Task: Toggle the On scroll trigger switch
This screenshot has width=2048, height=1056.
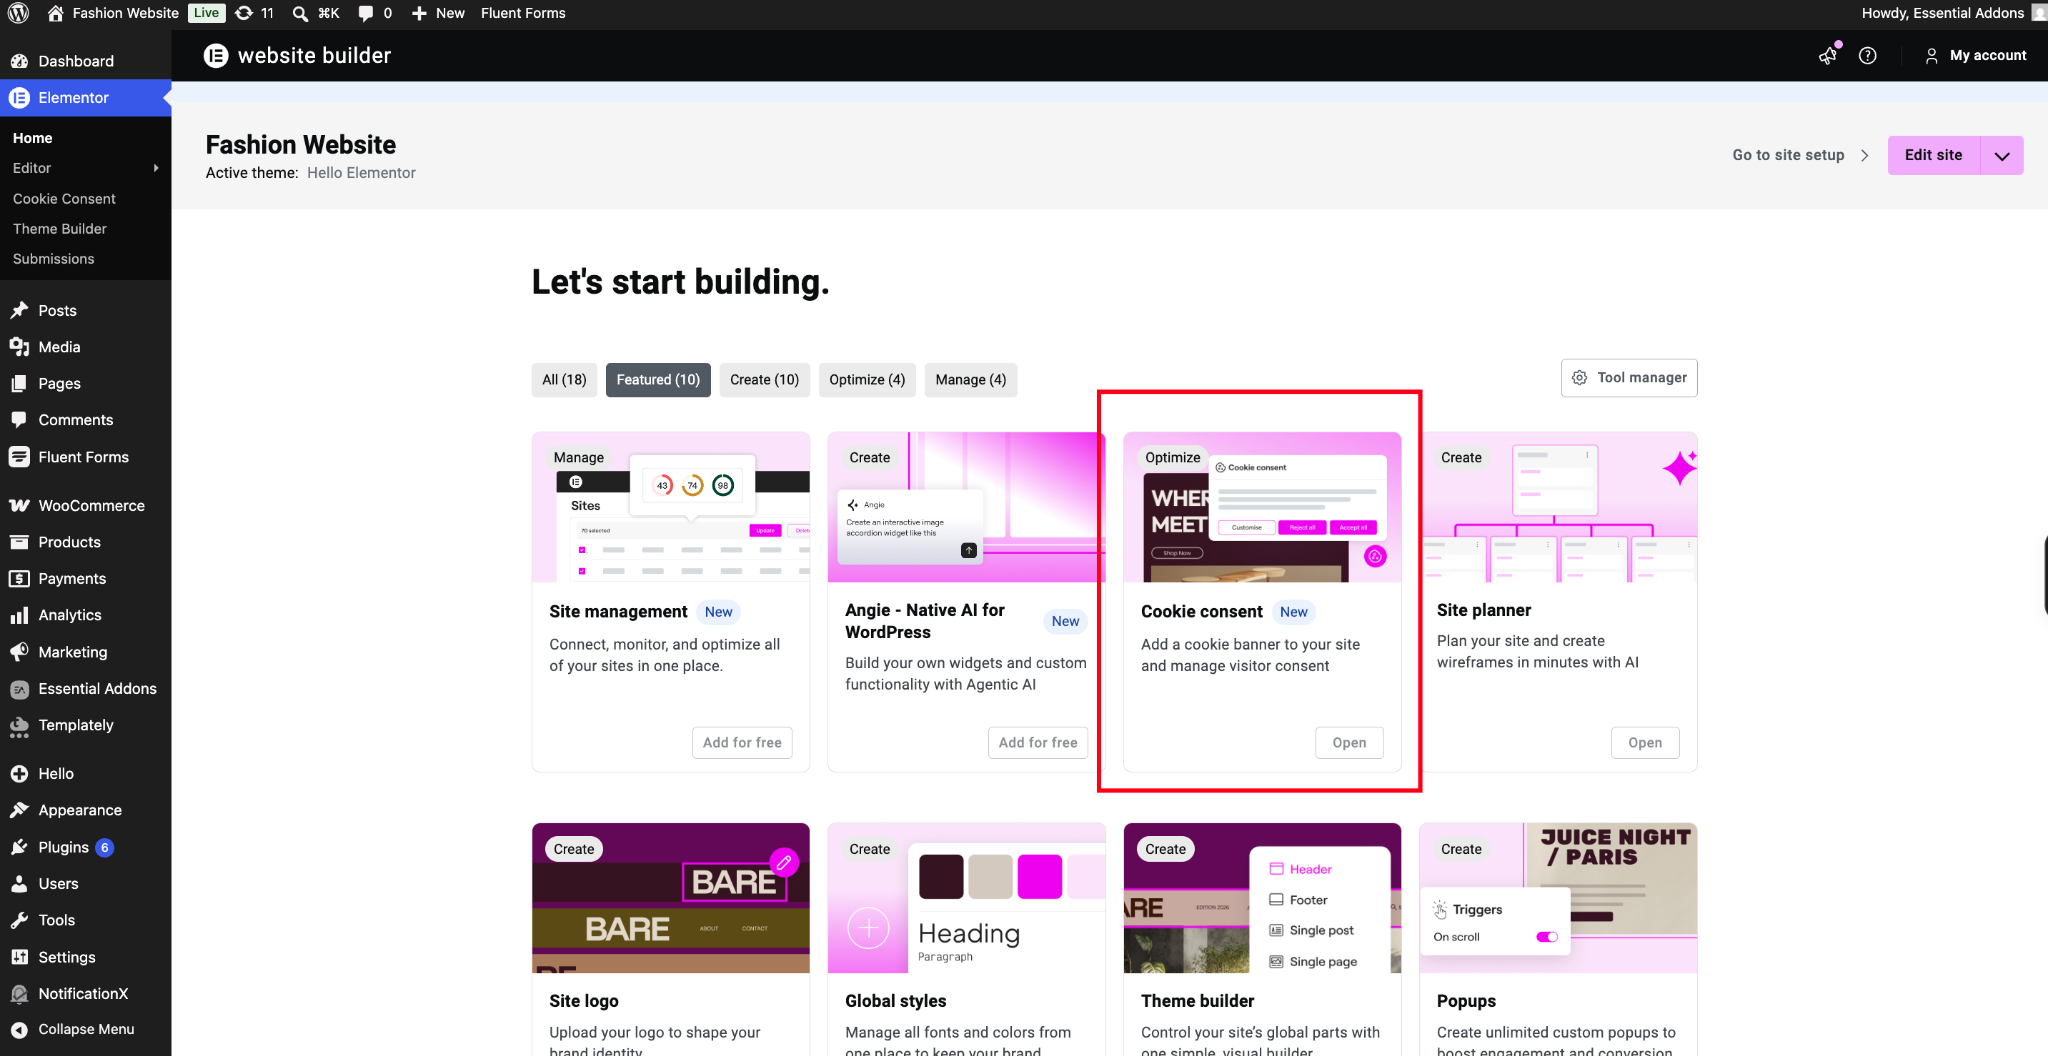Action: pos(1547,937)
